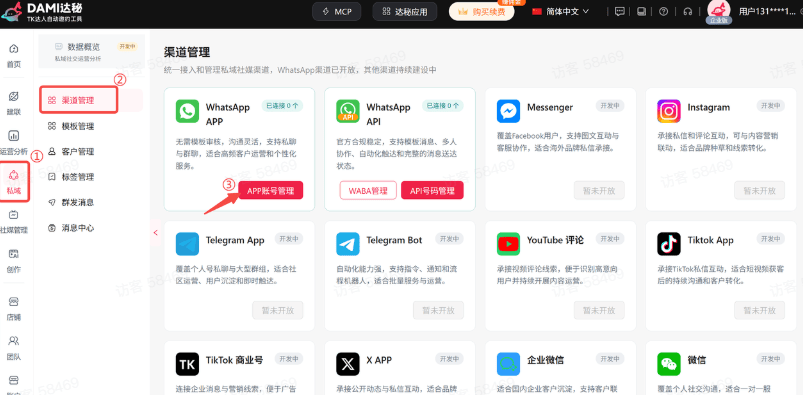Click 已连接 0 个 badge on WhatsApp APP

click(282, 106)
